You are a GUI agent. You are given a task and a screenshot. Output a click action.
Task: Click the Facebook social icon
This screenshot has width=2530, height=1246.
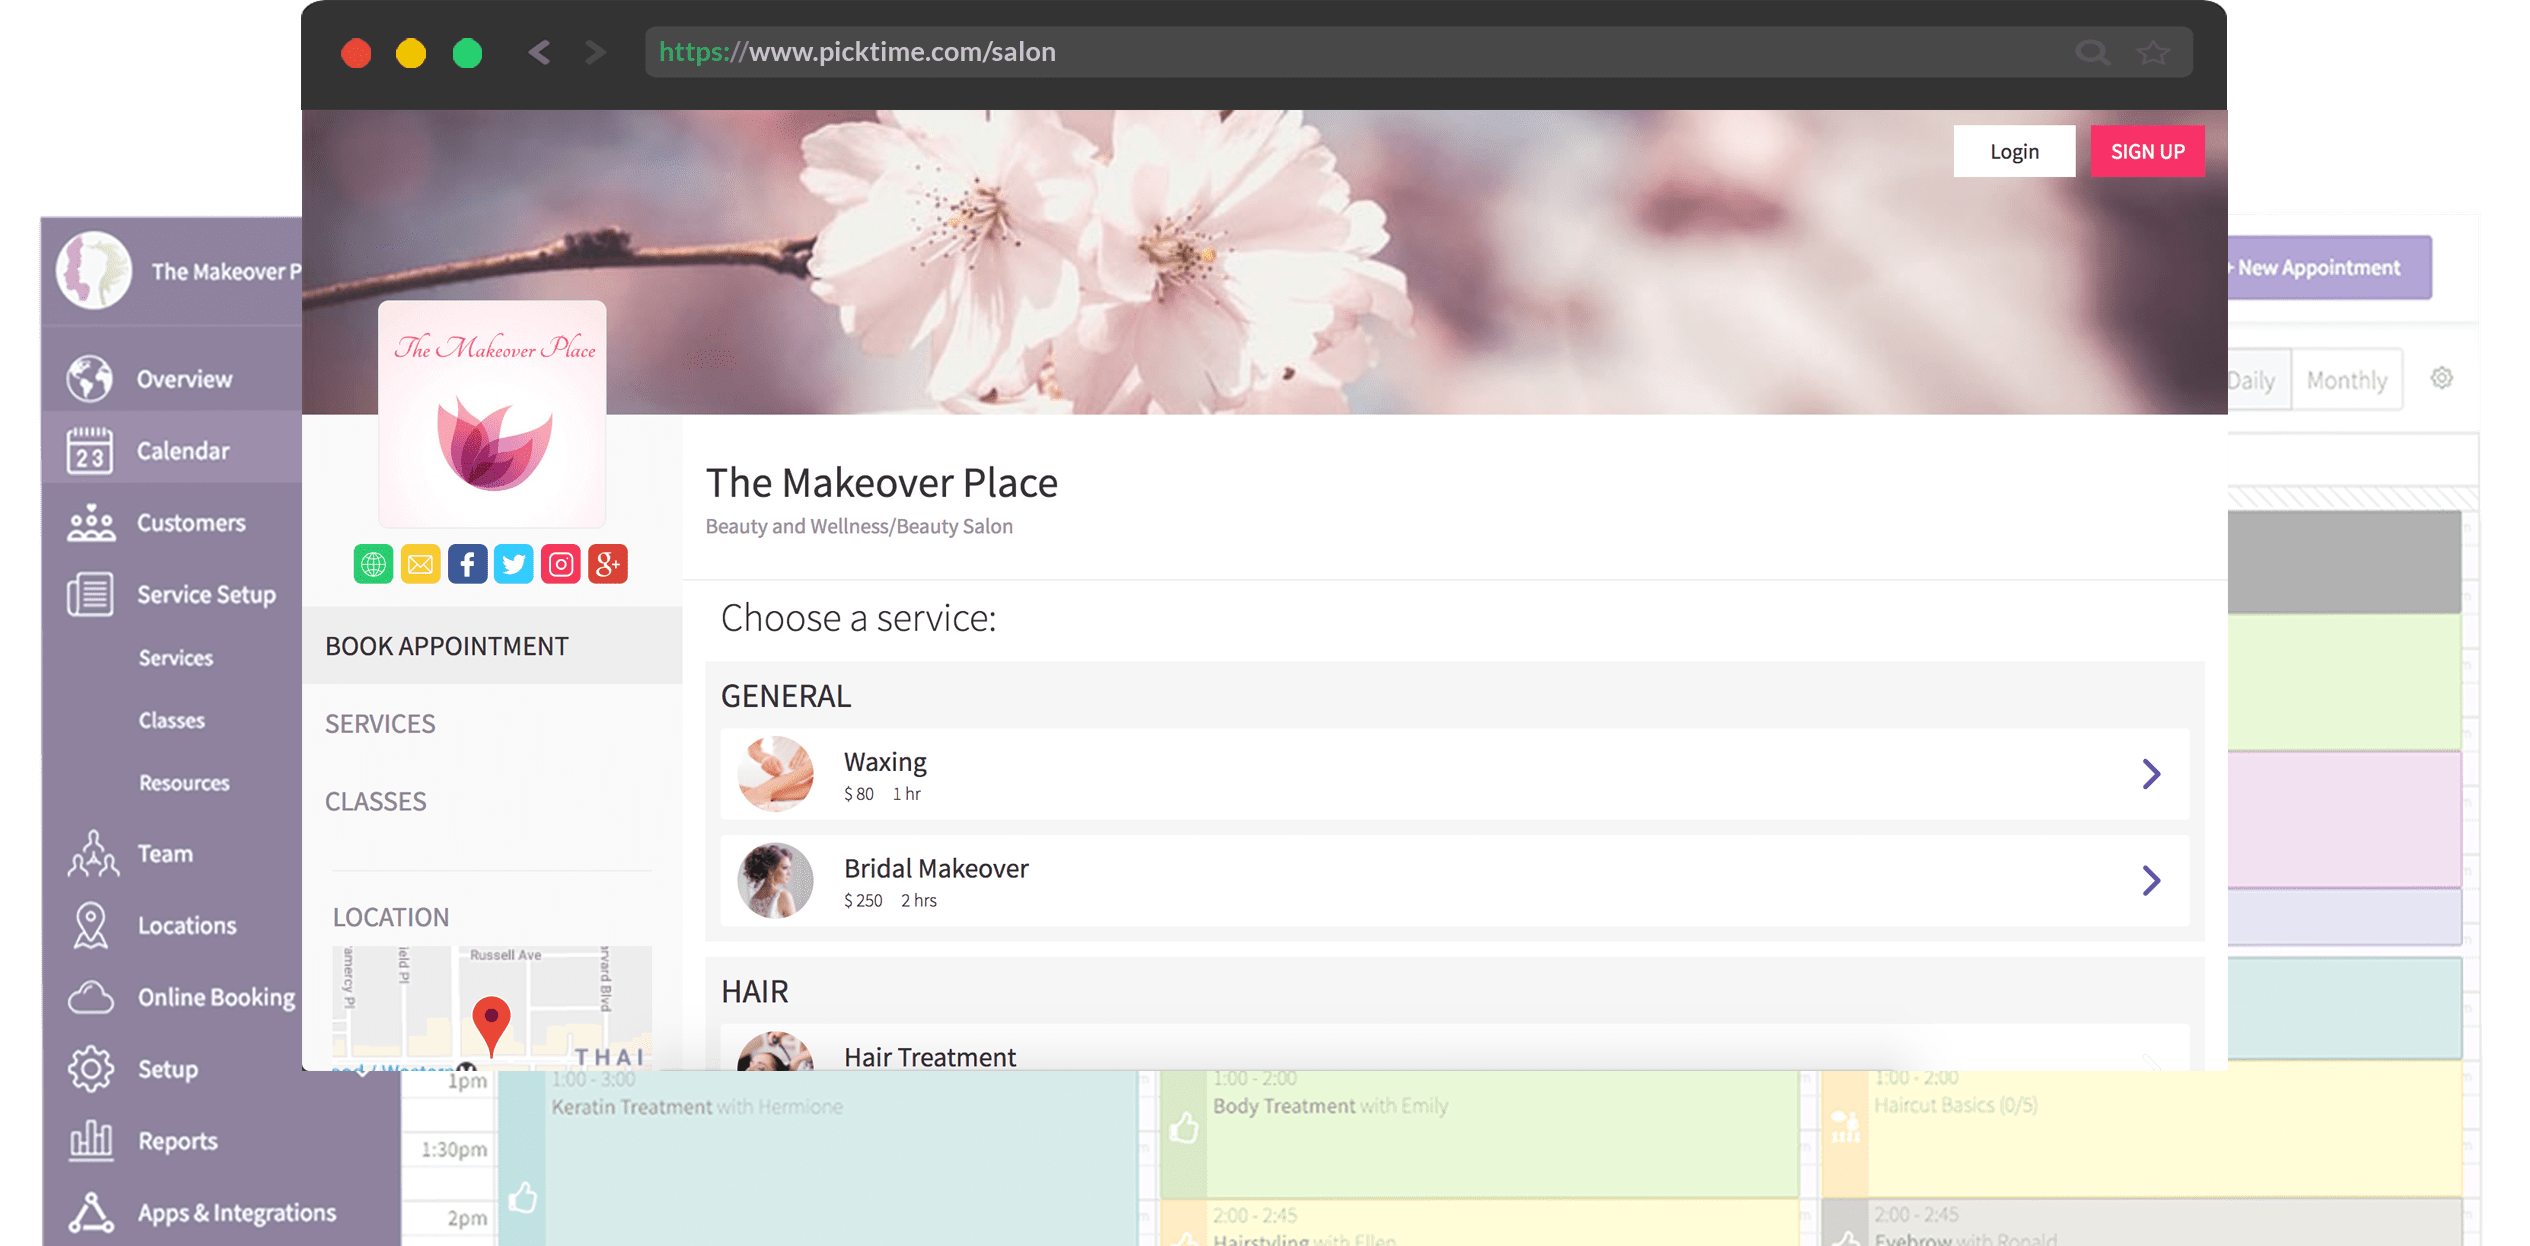467,565
